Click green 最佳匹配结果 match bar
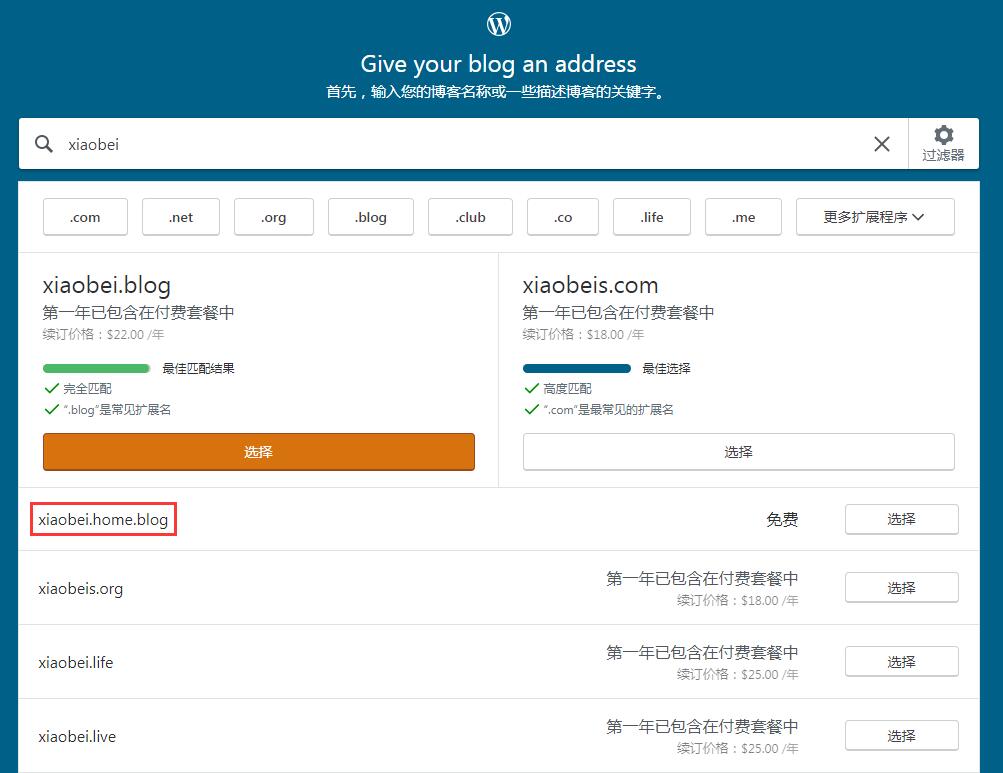 (x=97, y=368)
